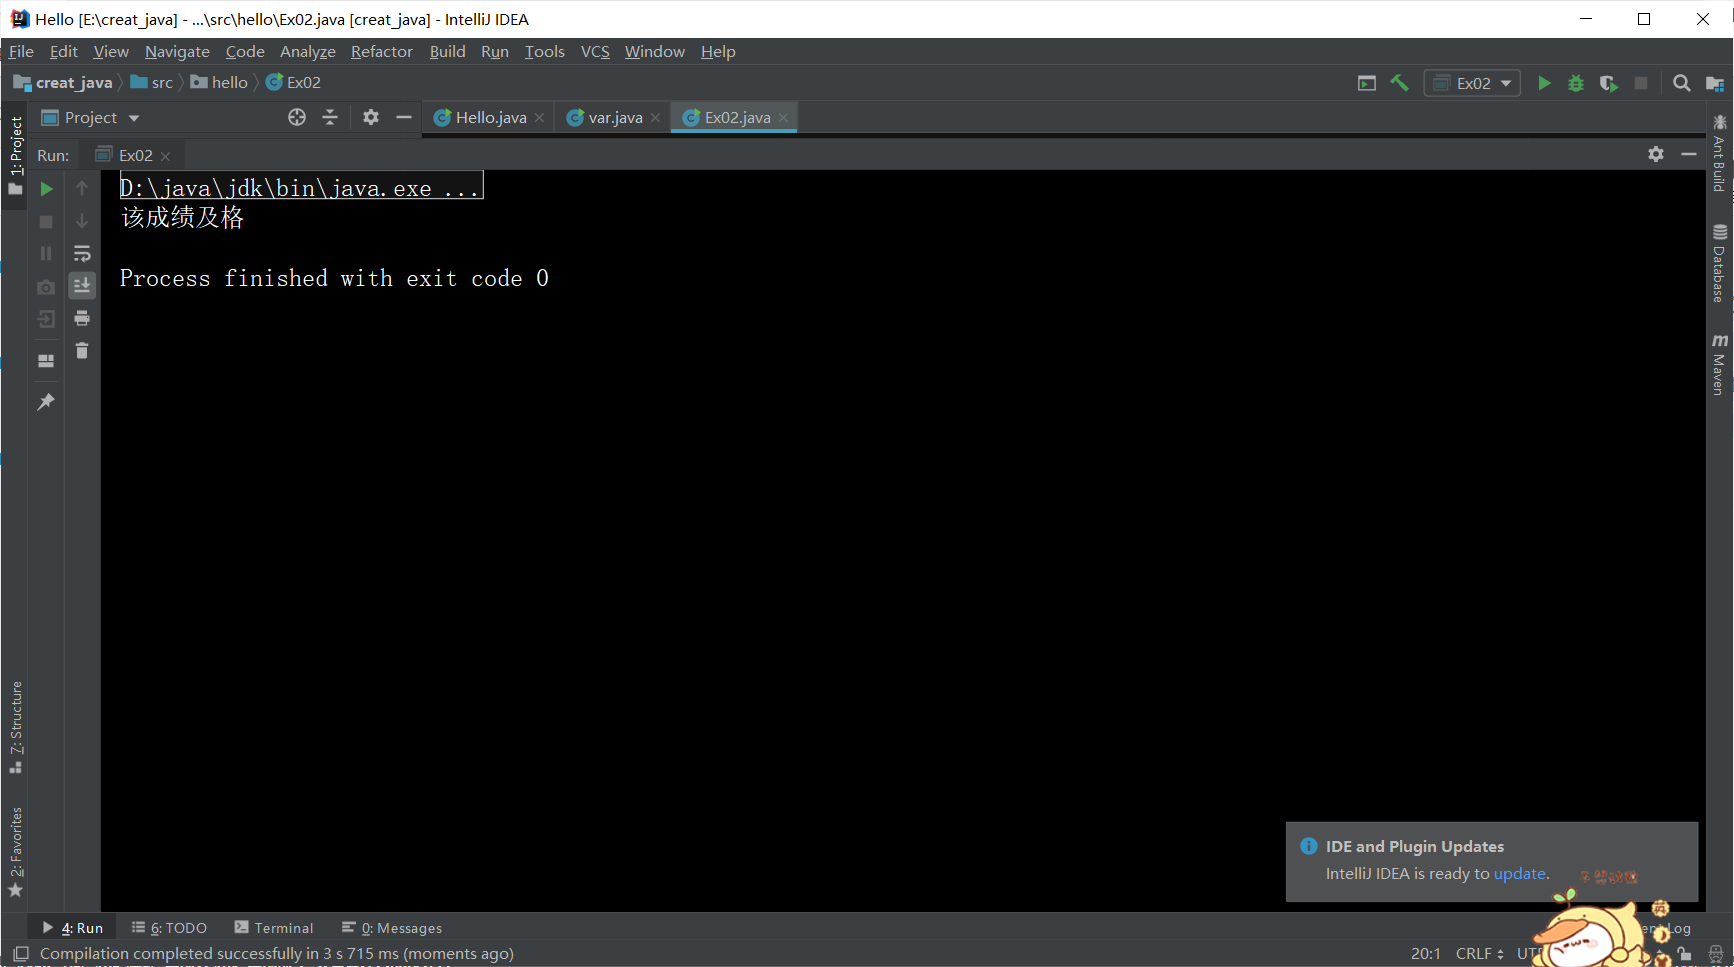Viewport: 1734px width, 967px height.
Task: Open the Navigate menu
Action: coord(177,51)
